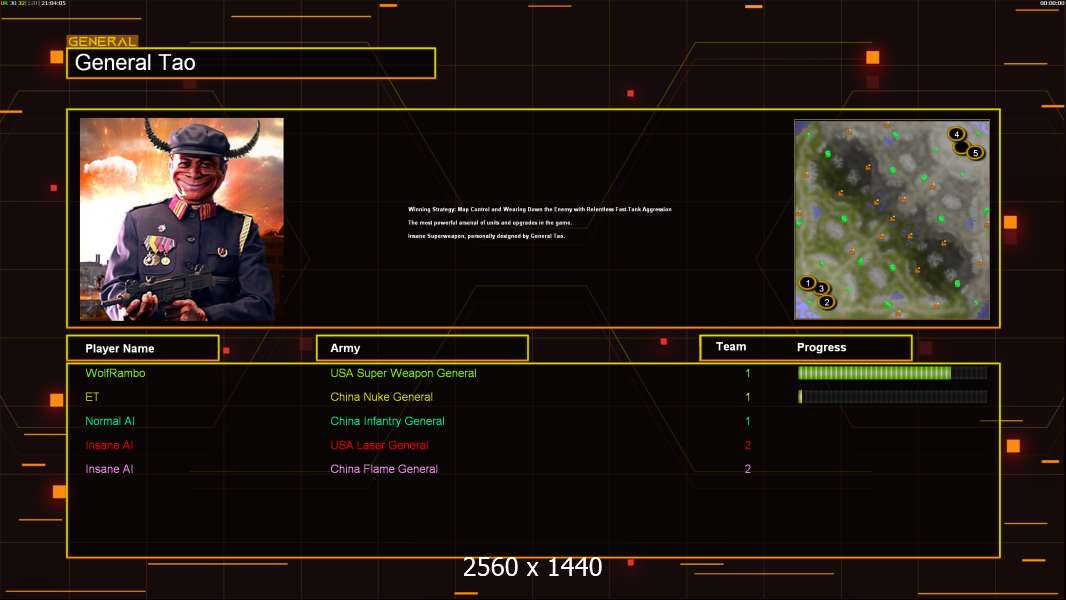
Task: Click team number 2 in China Flame row
Action: (x=748, y=469)
